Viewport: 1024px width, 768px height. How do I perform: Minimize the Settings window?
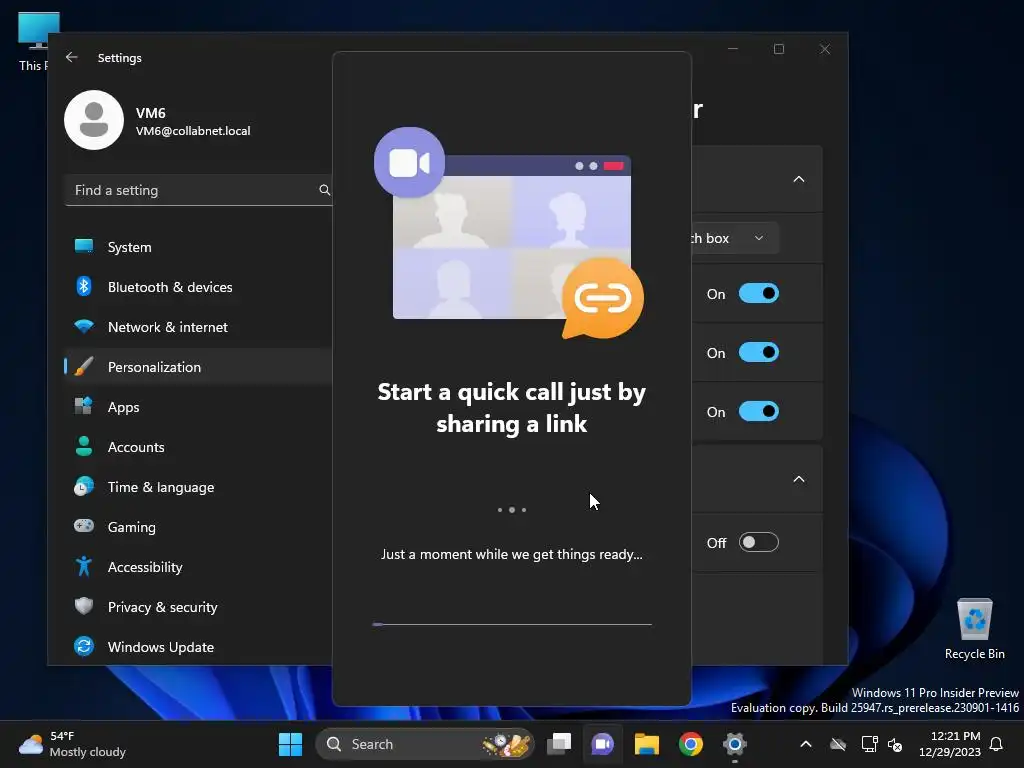click(x=733, y=49)
